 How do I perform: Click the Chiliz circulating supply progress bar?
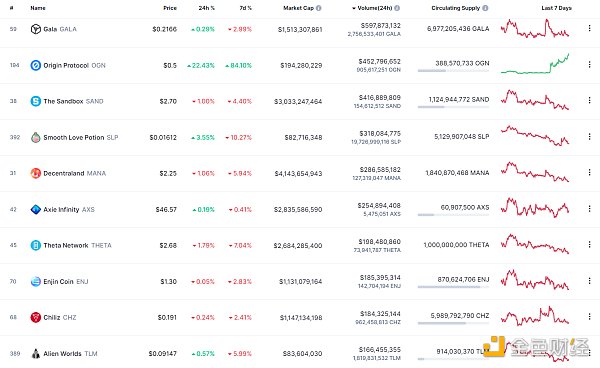point(453,323)
